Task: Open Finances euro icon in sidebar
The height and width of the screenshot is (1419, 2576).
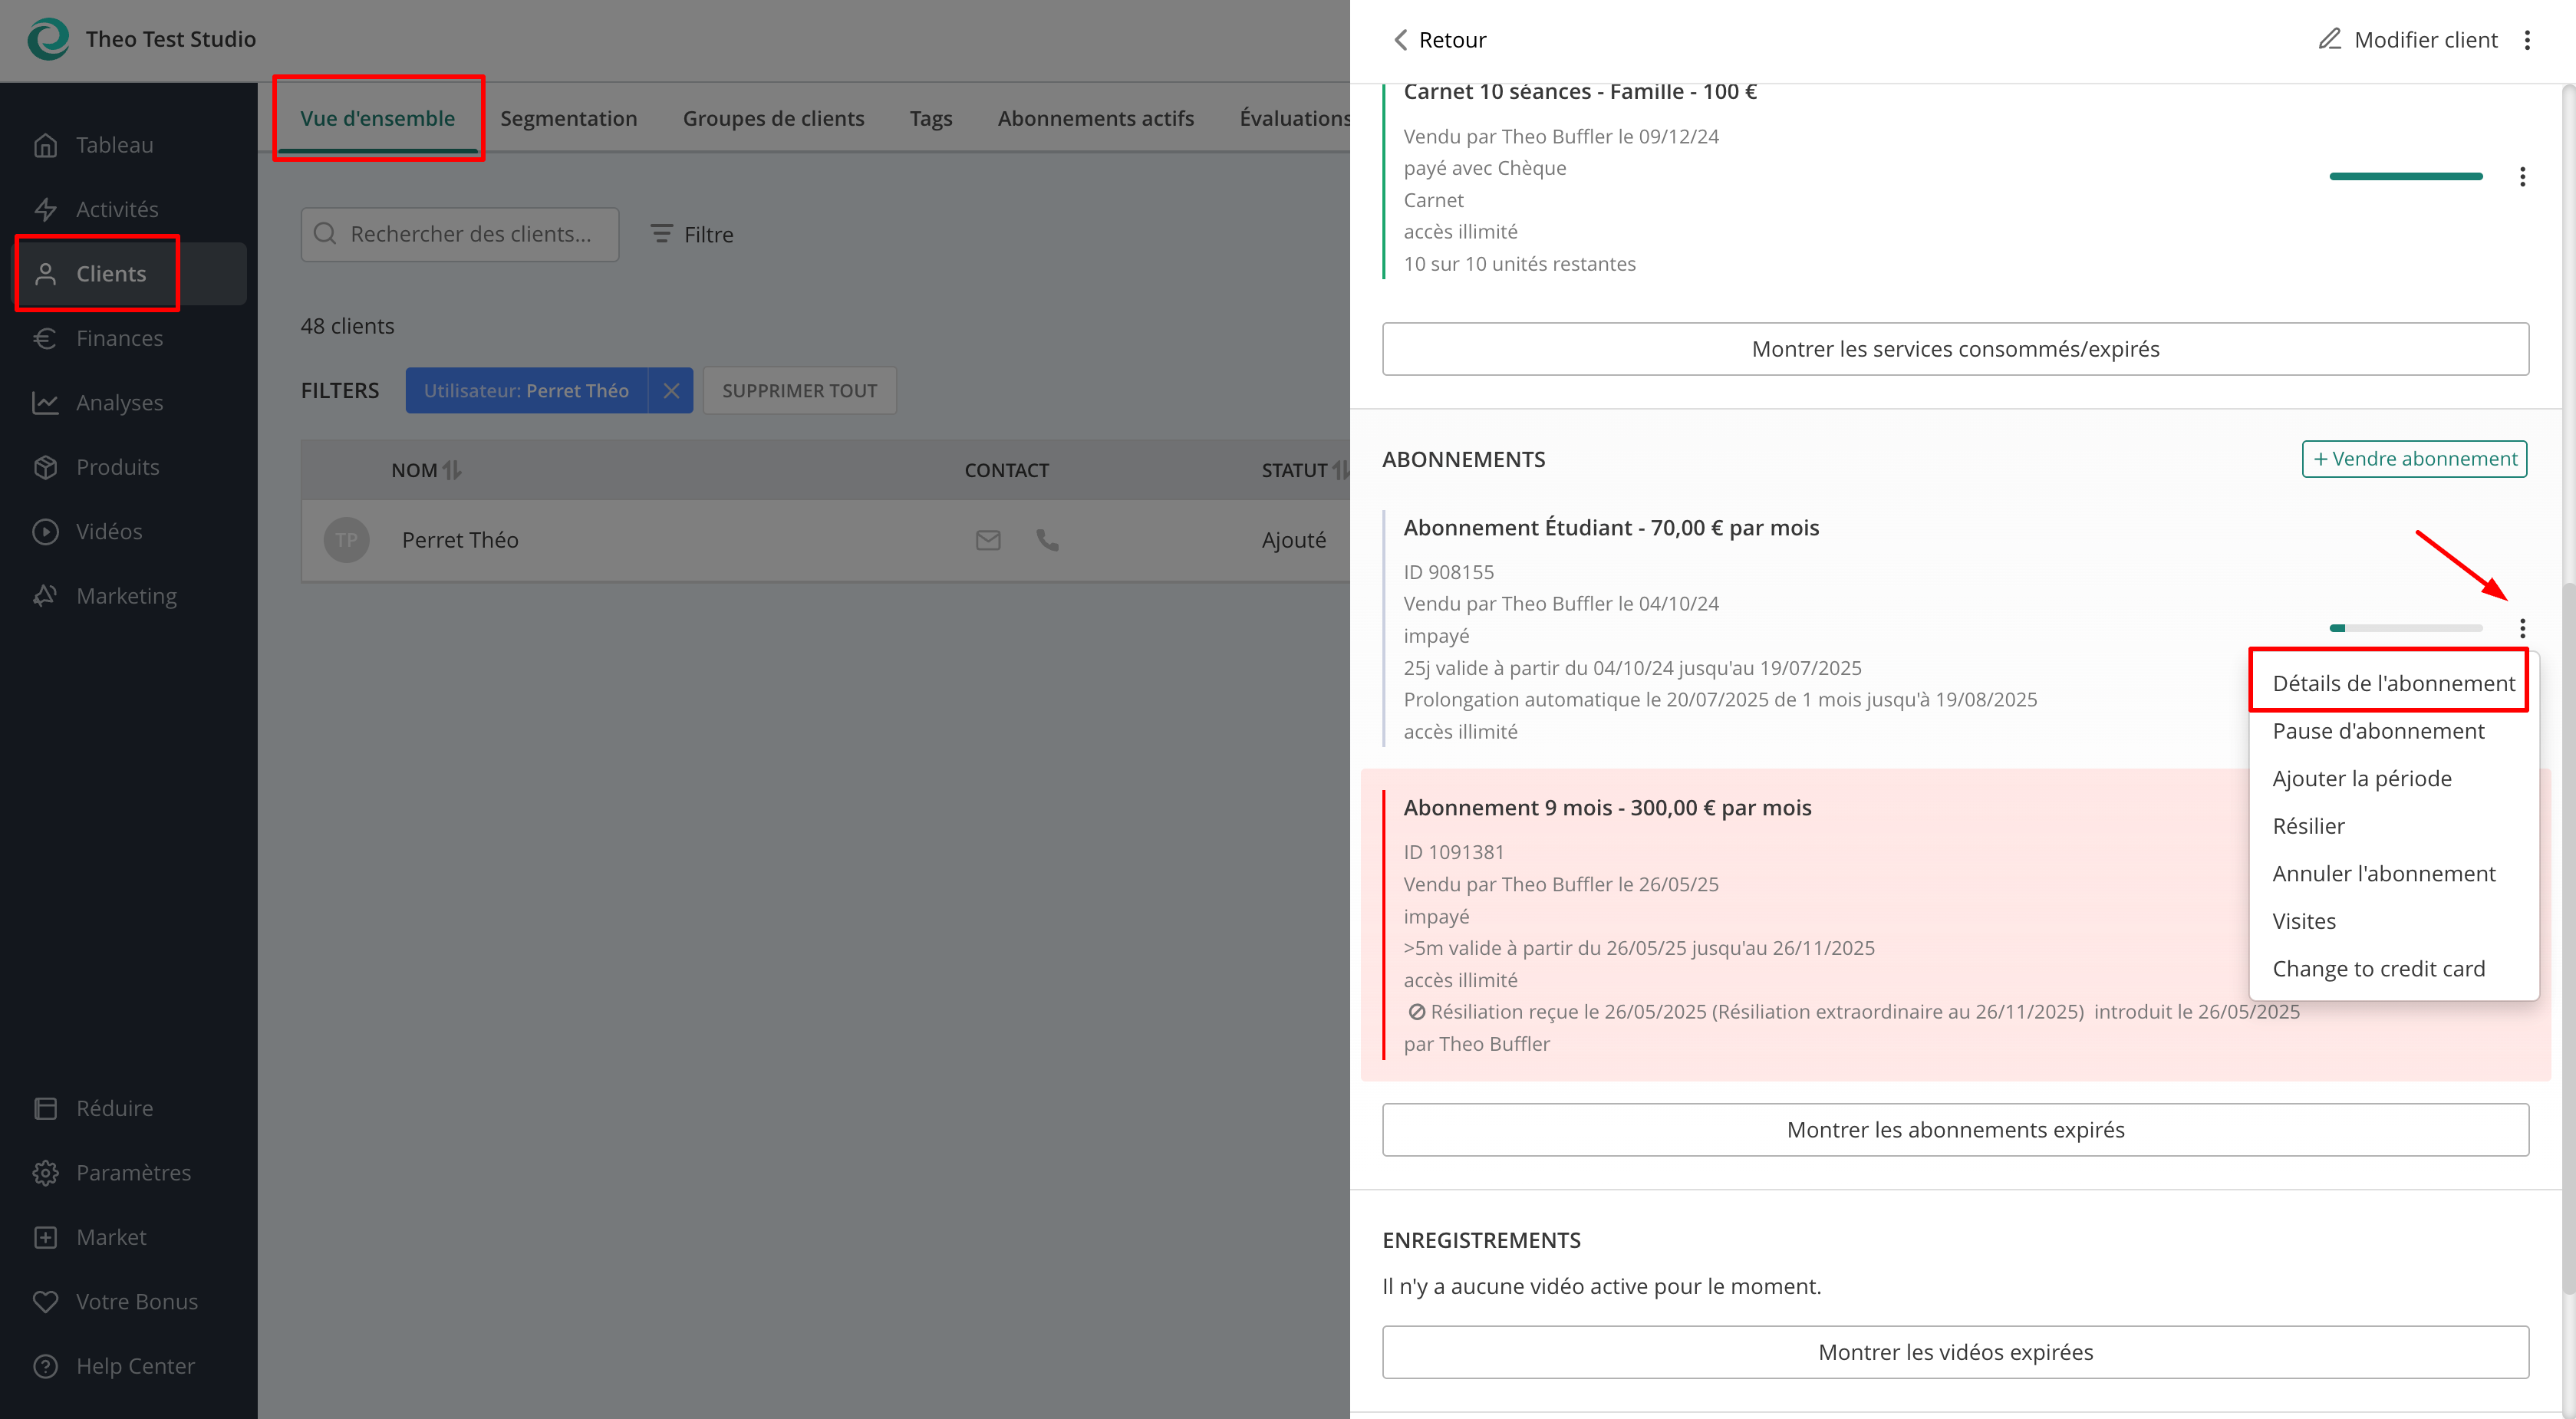Action: (45, 338)
